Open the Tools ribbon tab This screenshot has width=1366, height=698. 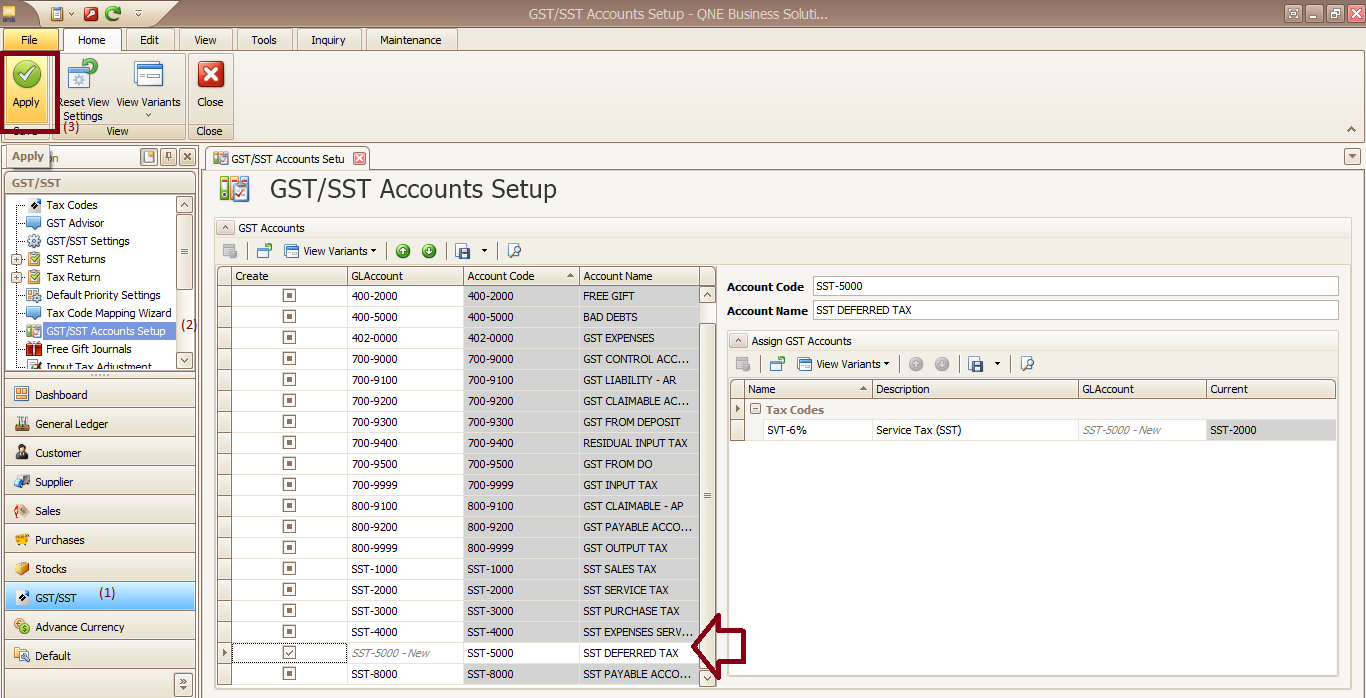point(264,40)
